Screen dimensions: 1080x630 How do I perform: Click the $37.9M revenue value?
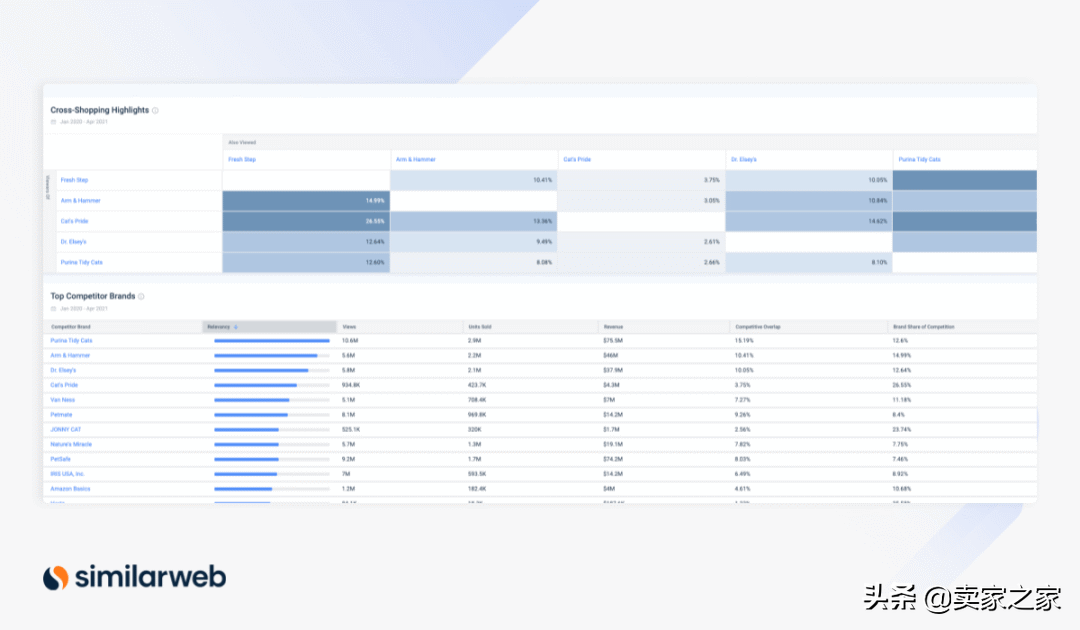point(613,370)
